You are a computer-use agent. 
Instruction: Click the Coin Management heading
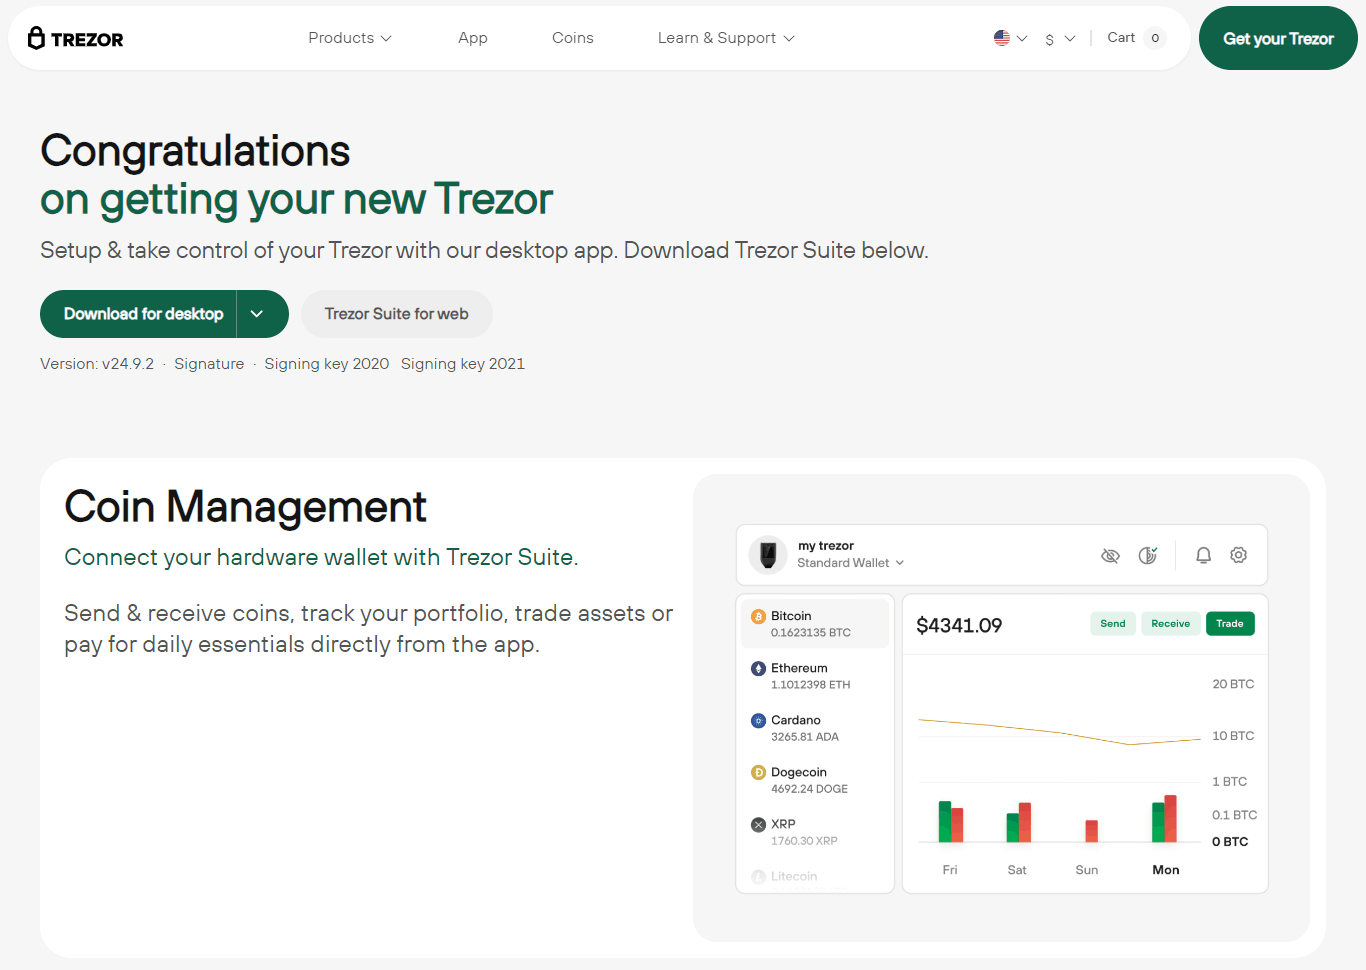[245, 506]
